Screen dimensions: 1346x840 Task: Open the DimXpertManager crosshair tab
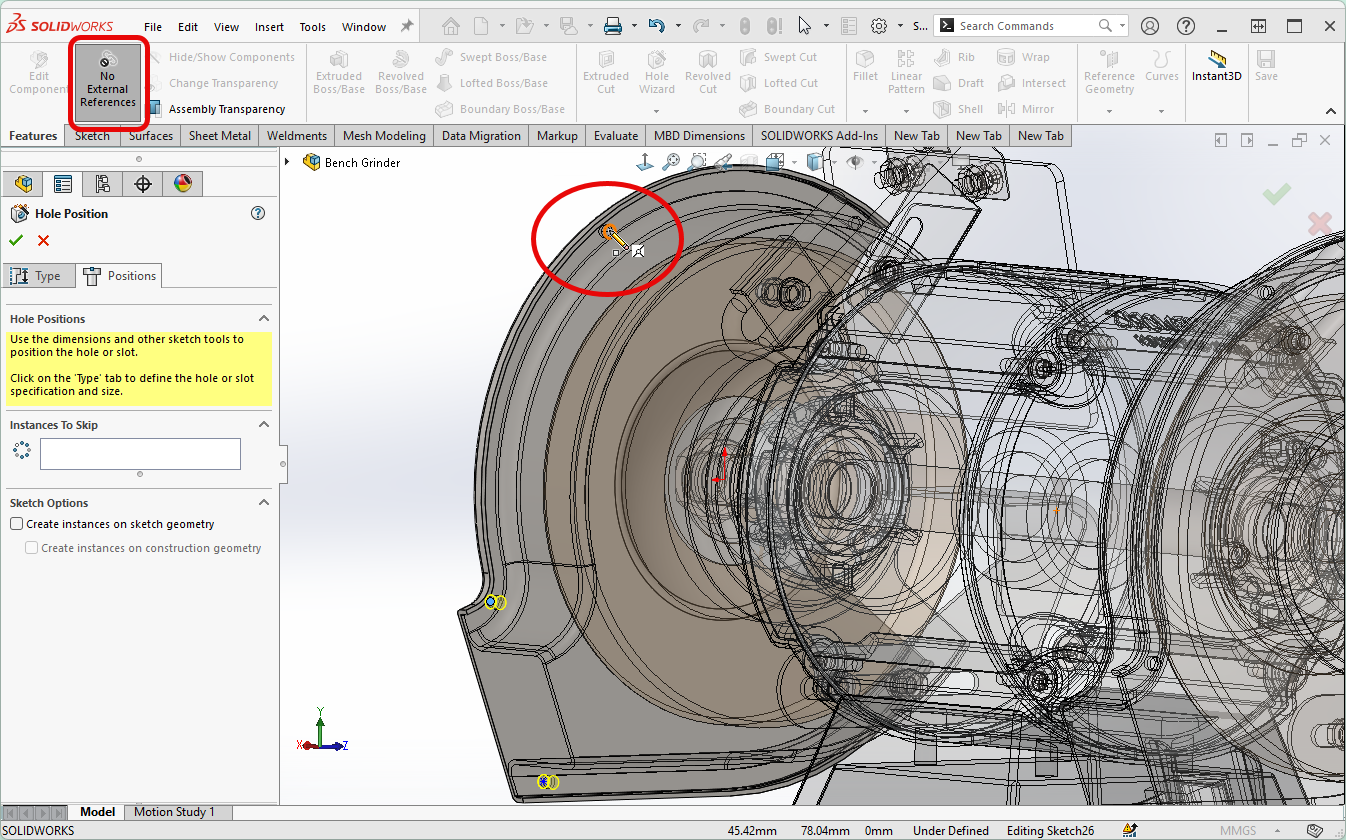tap(142, 184)
